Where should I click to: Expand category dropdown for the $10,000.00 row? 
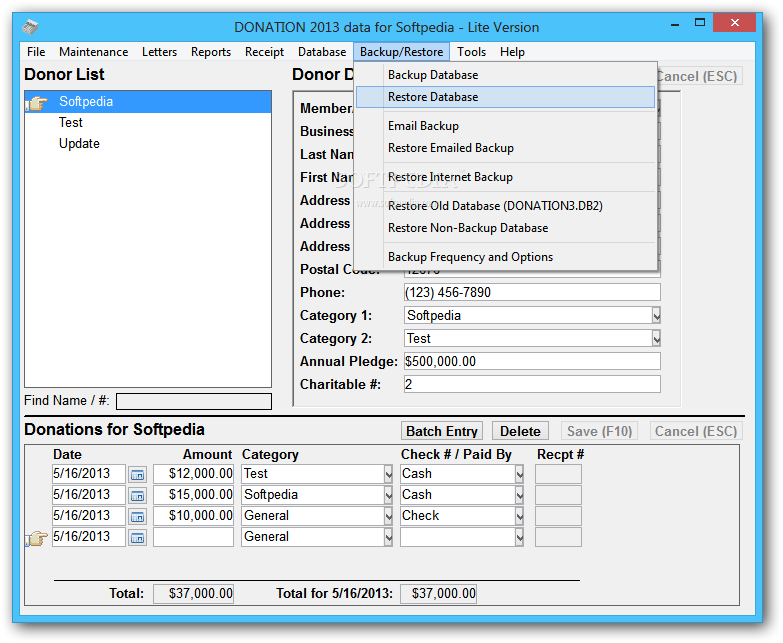click(x=388, y=516)
